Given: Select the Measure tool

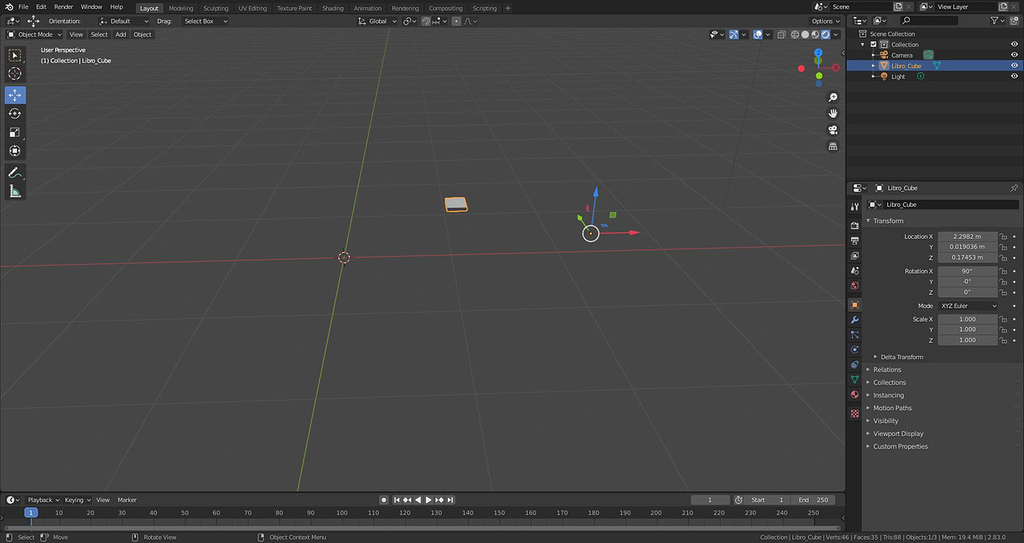Looking at the screenshot, I should [15, 191].
